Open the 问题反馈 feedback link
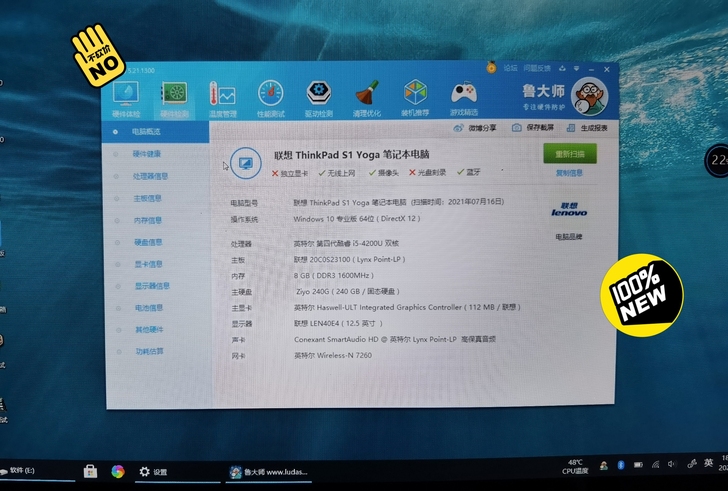Image resolution: width=728 pixels, height=491 pixels. click(537, 68)
